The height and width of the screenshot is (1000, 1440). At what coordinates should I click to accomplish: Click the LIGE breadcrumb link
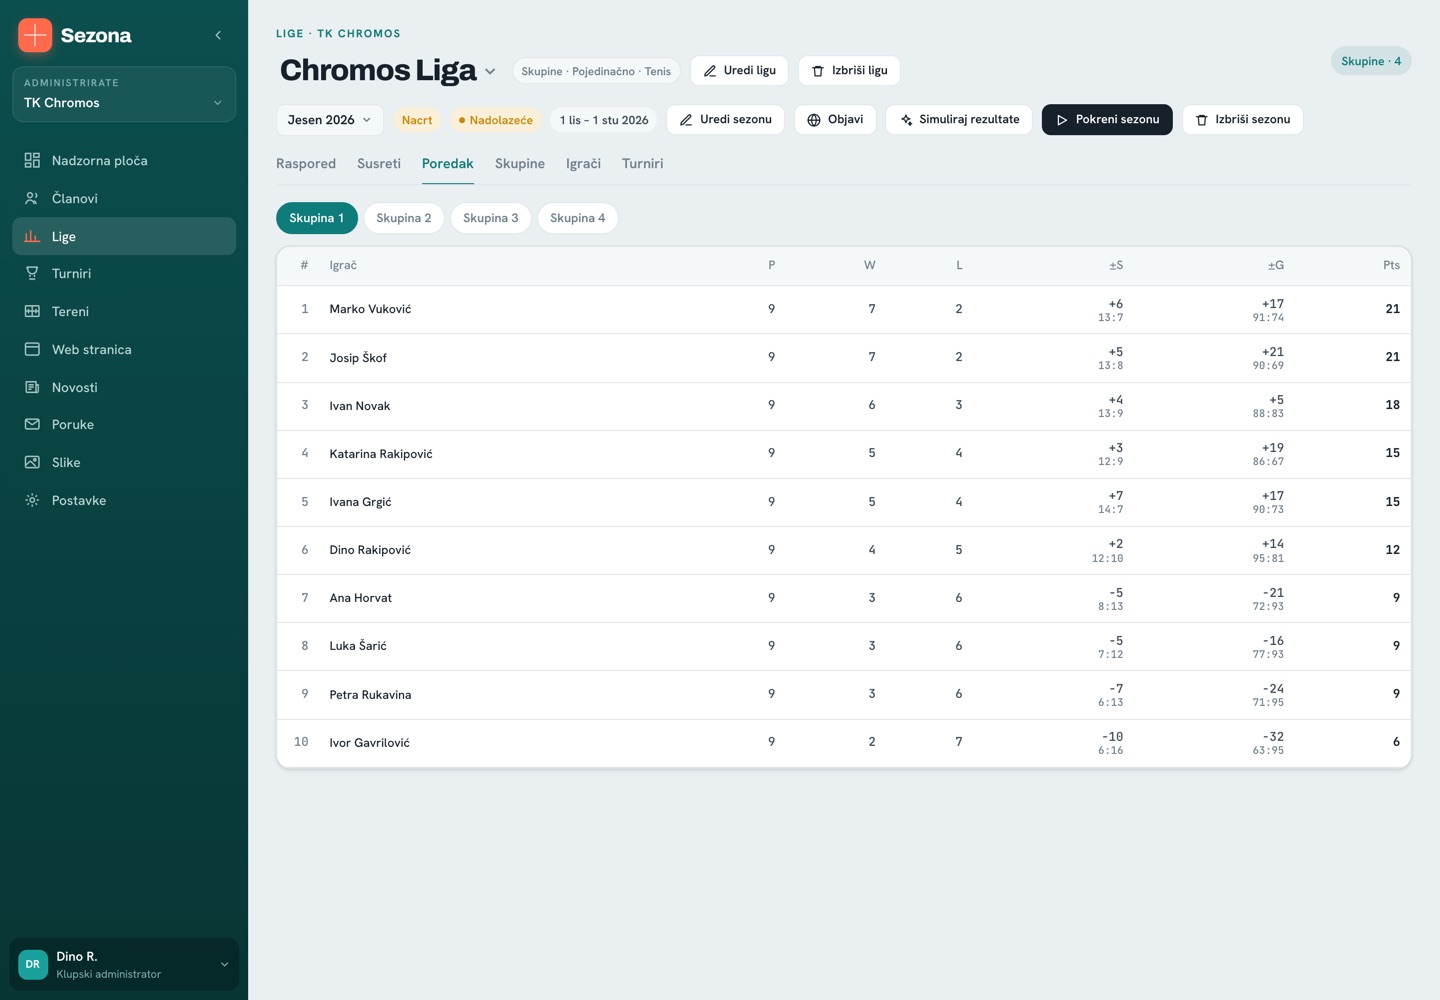[290, 34]
